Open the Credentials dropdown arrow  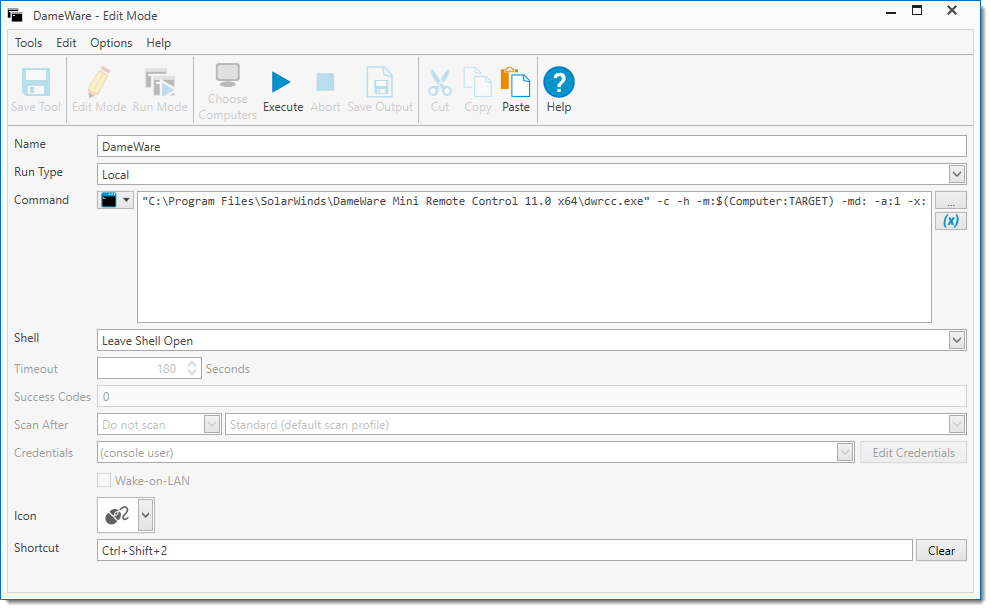point(844,452)
